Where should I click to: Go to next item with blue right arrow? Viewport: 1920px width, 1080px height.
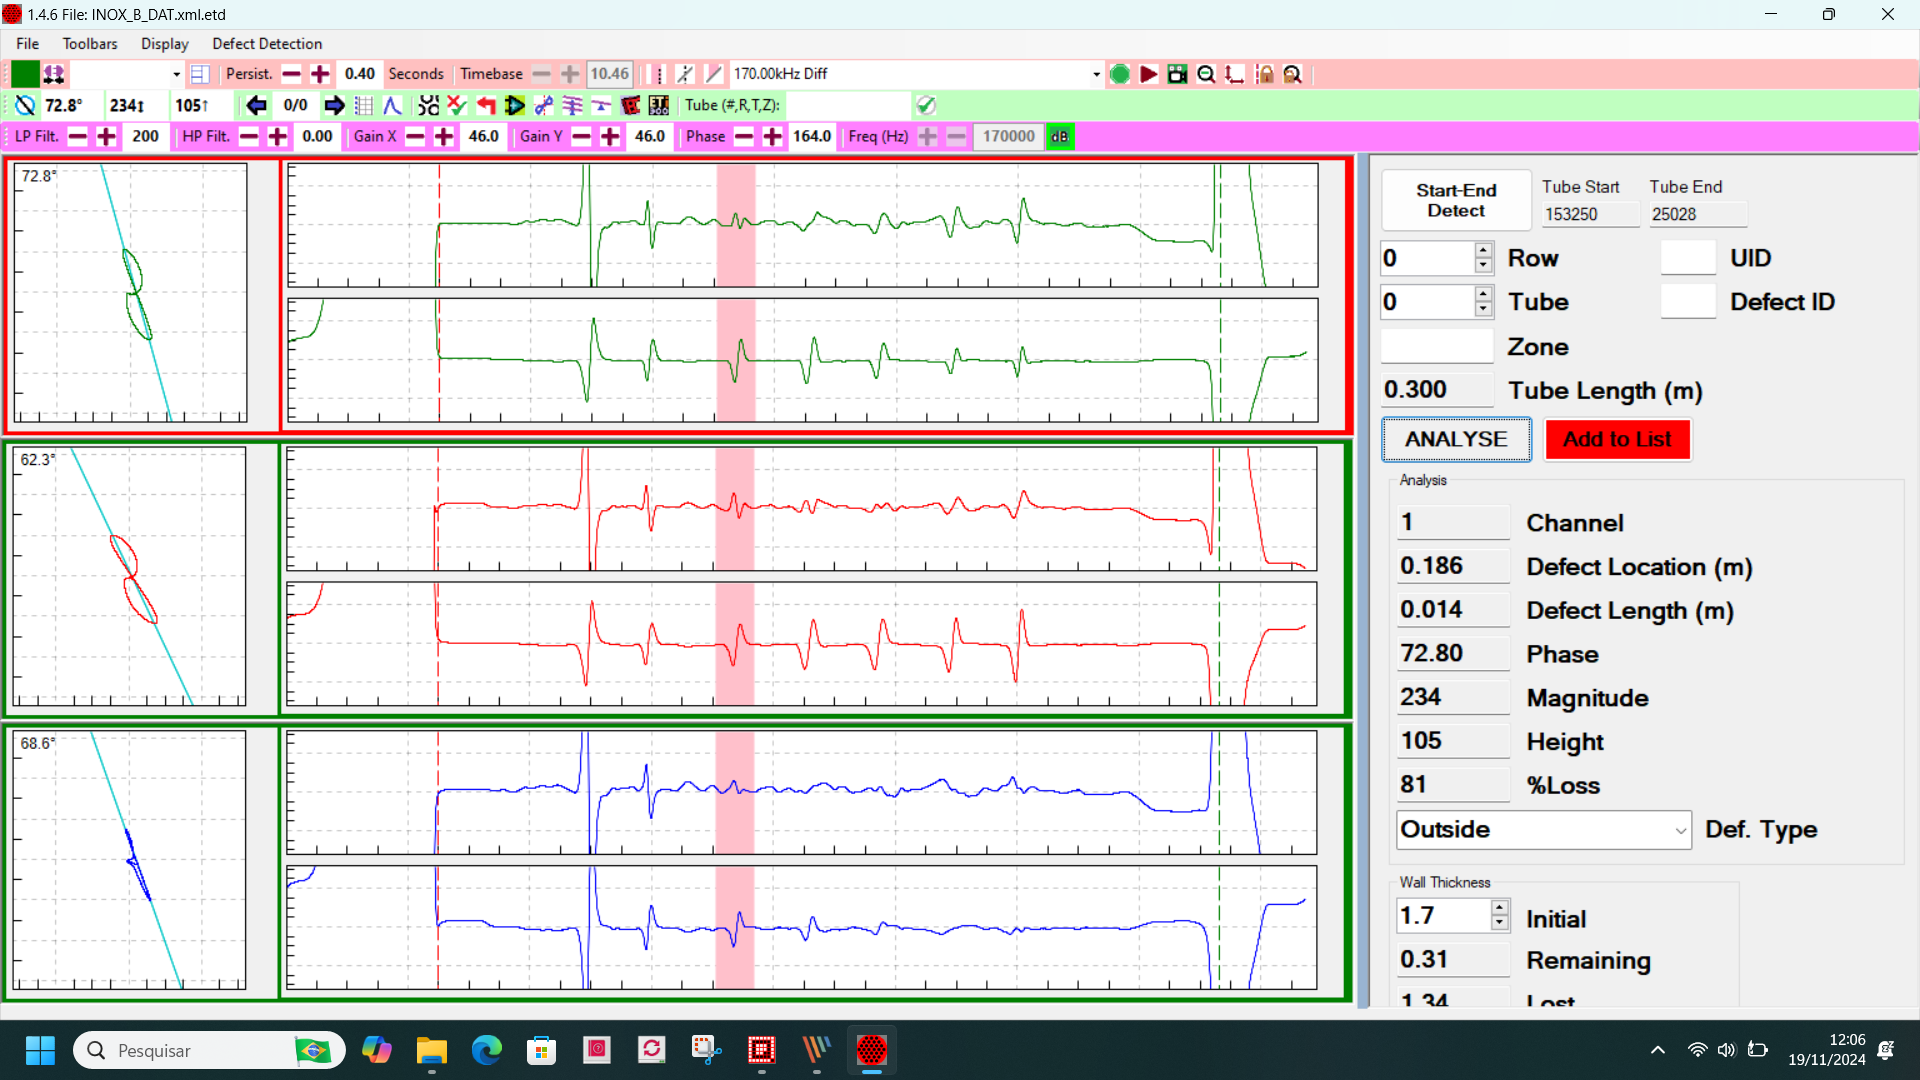(334, 105)
